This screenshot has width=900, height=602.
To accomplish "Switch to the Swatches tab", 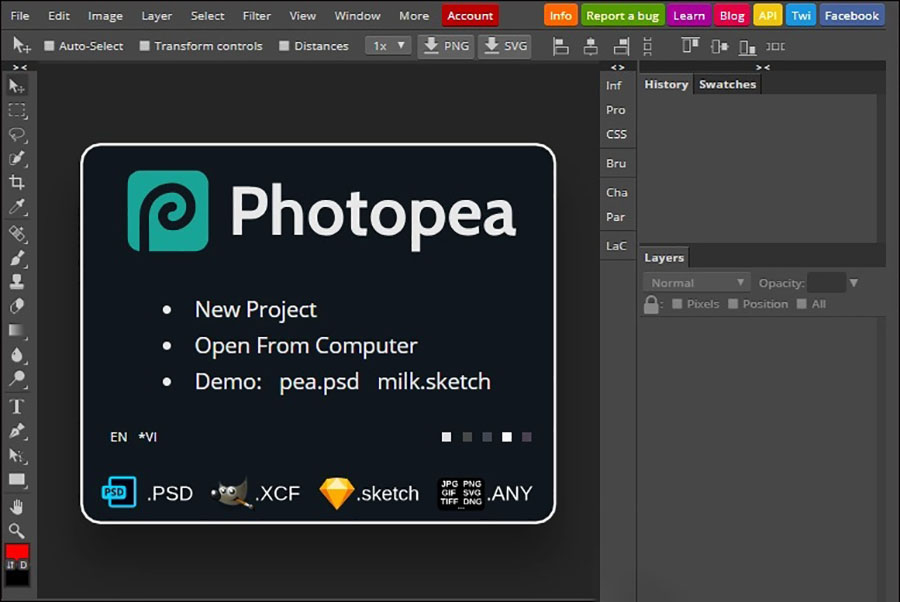I will point(727,85).
